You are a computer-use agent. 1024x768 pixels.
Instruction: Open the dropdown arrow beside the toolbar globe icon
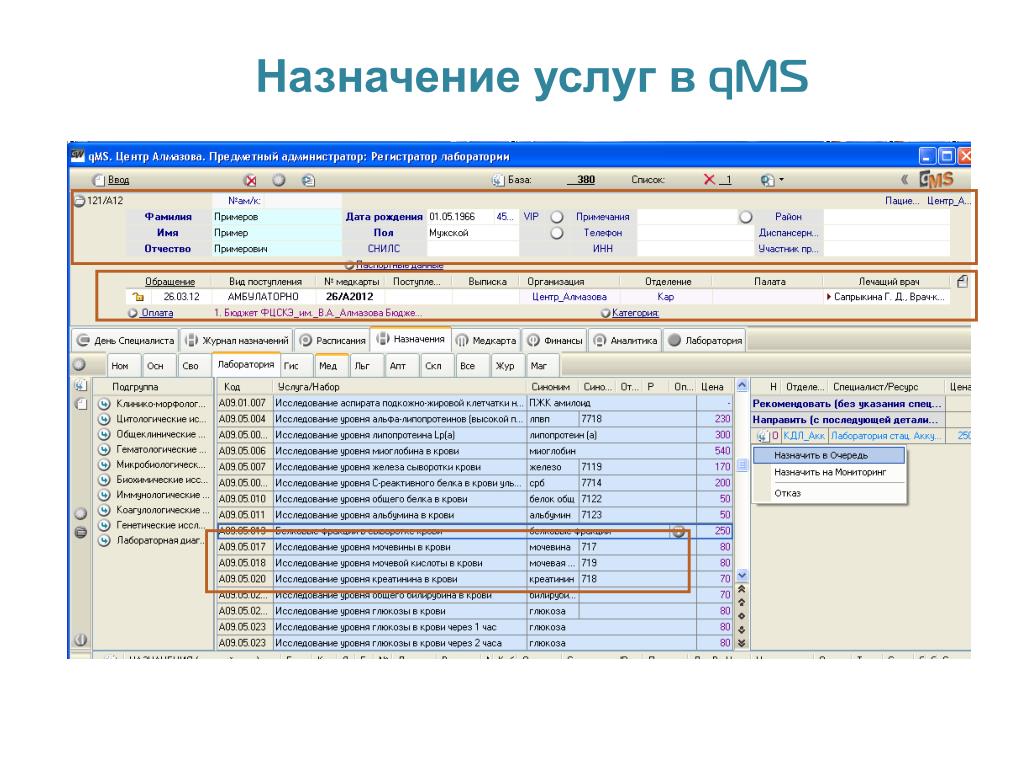(x=781, y=180)
